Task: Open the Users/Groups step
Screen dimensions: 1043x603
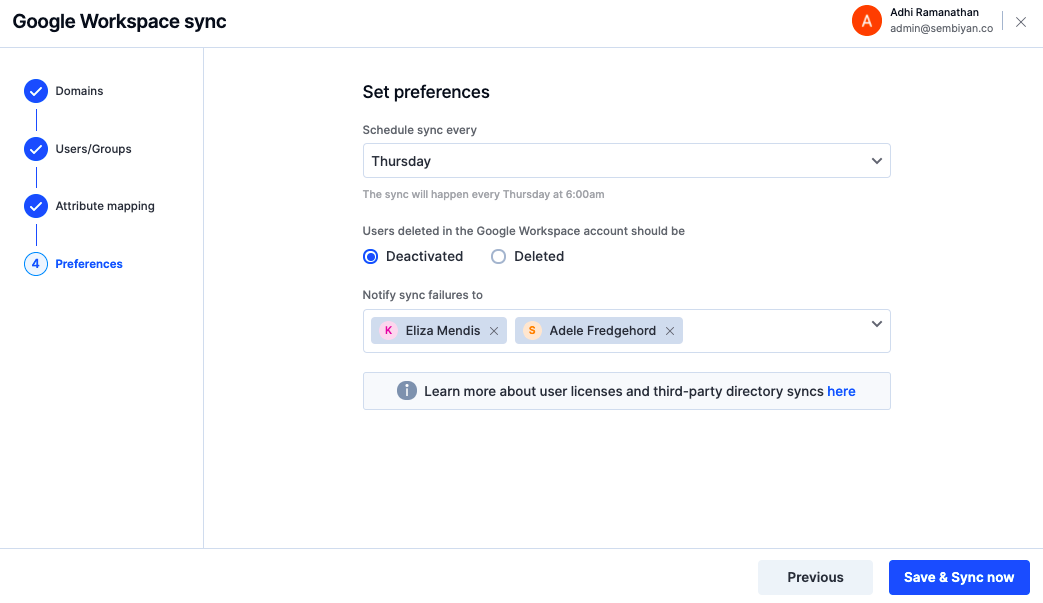Action: tap(93, 149)
